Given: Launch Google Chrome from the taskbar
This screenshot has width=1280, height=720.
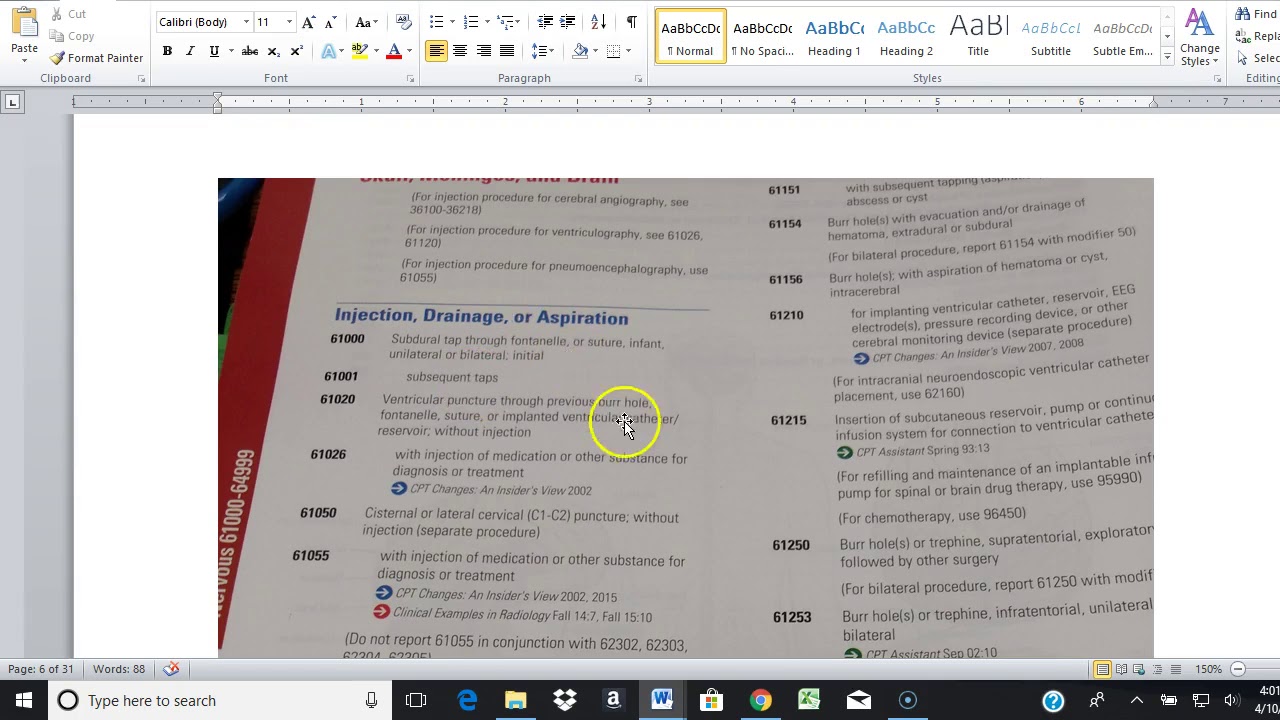Looking at the screenshot, I should (761, 700).
